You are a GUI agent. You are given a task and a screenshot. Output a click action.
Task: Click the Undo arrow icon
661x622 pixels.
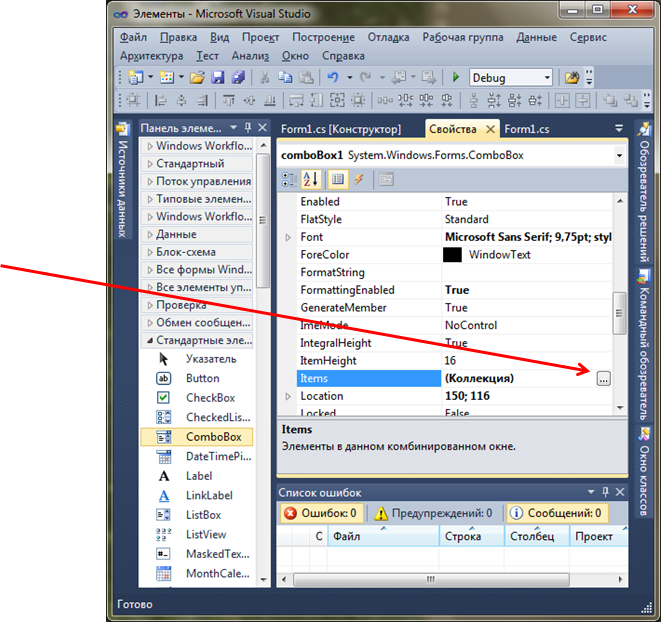coord(333,78)
